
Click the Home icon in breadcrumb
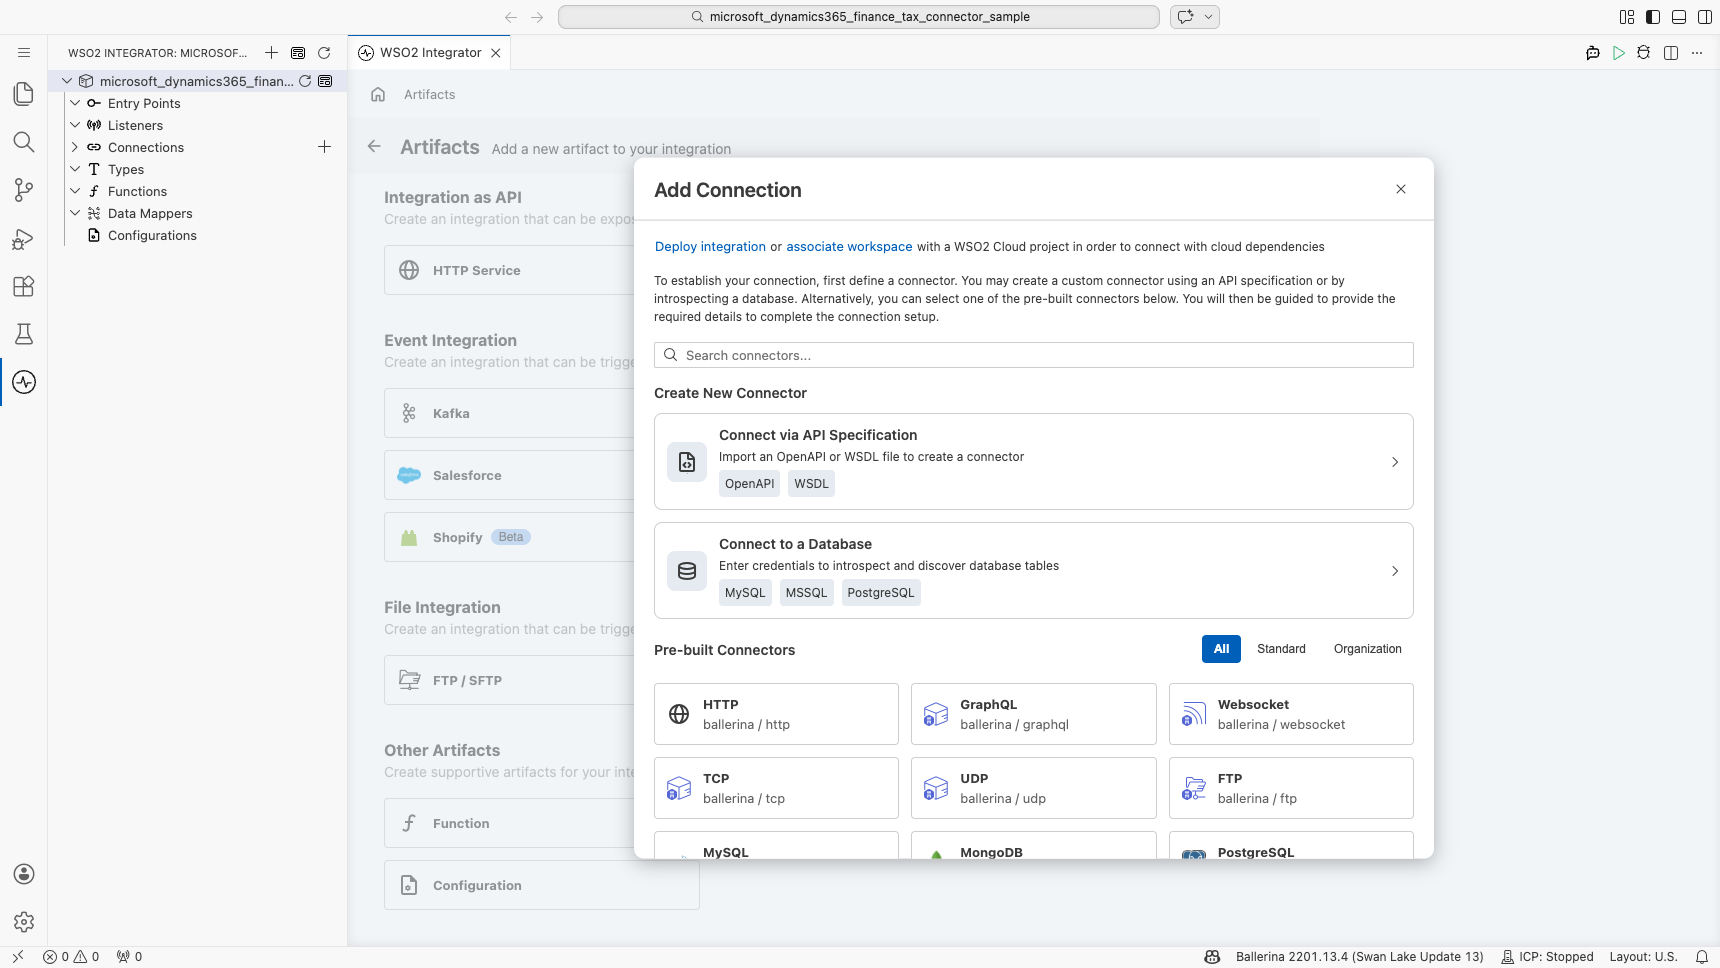pyautogui.click(x=378, y=94)
